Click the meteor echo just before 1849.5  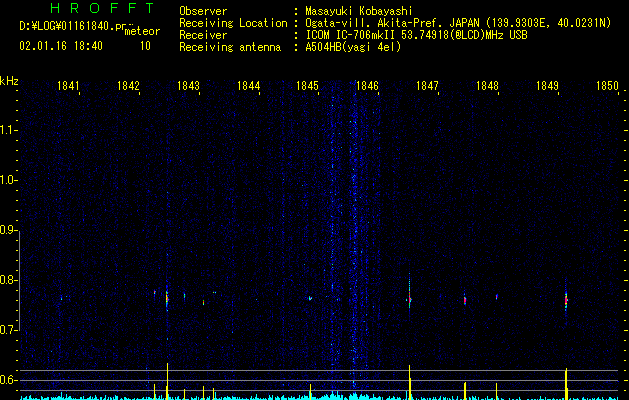566,300
